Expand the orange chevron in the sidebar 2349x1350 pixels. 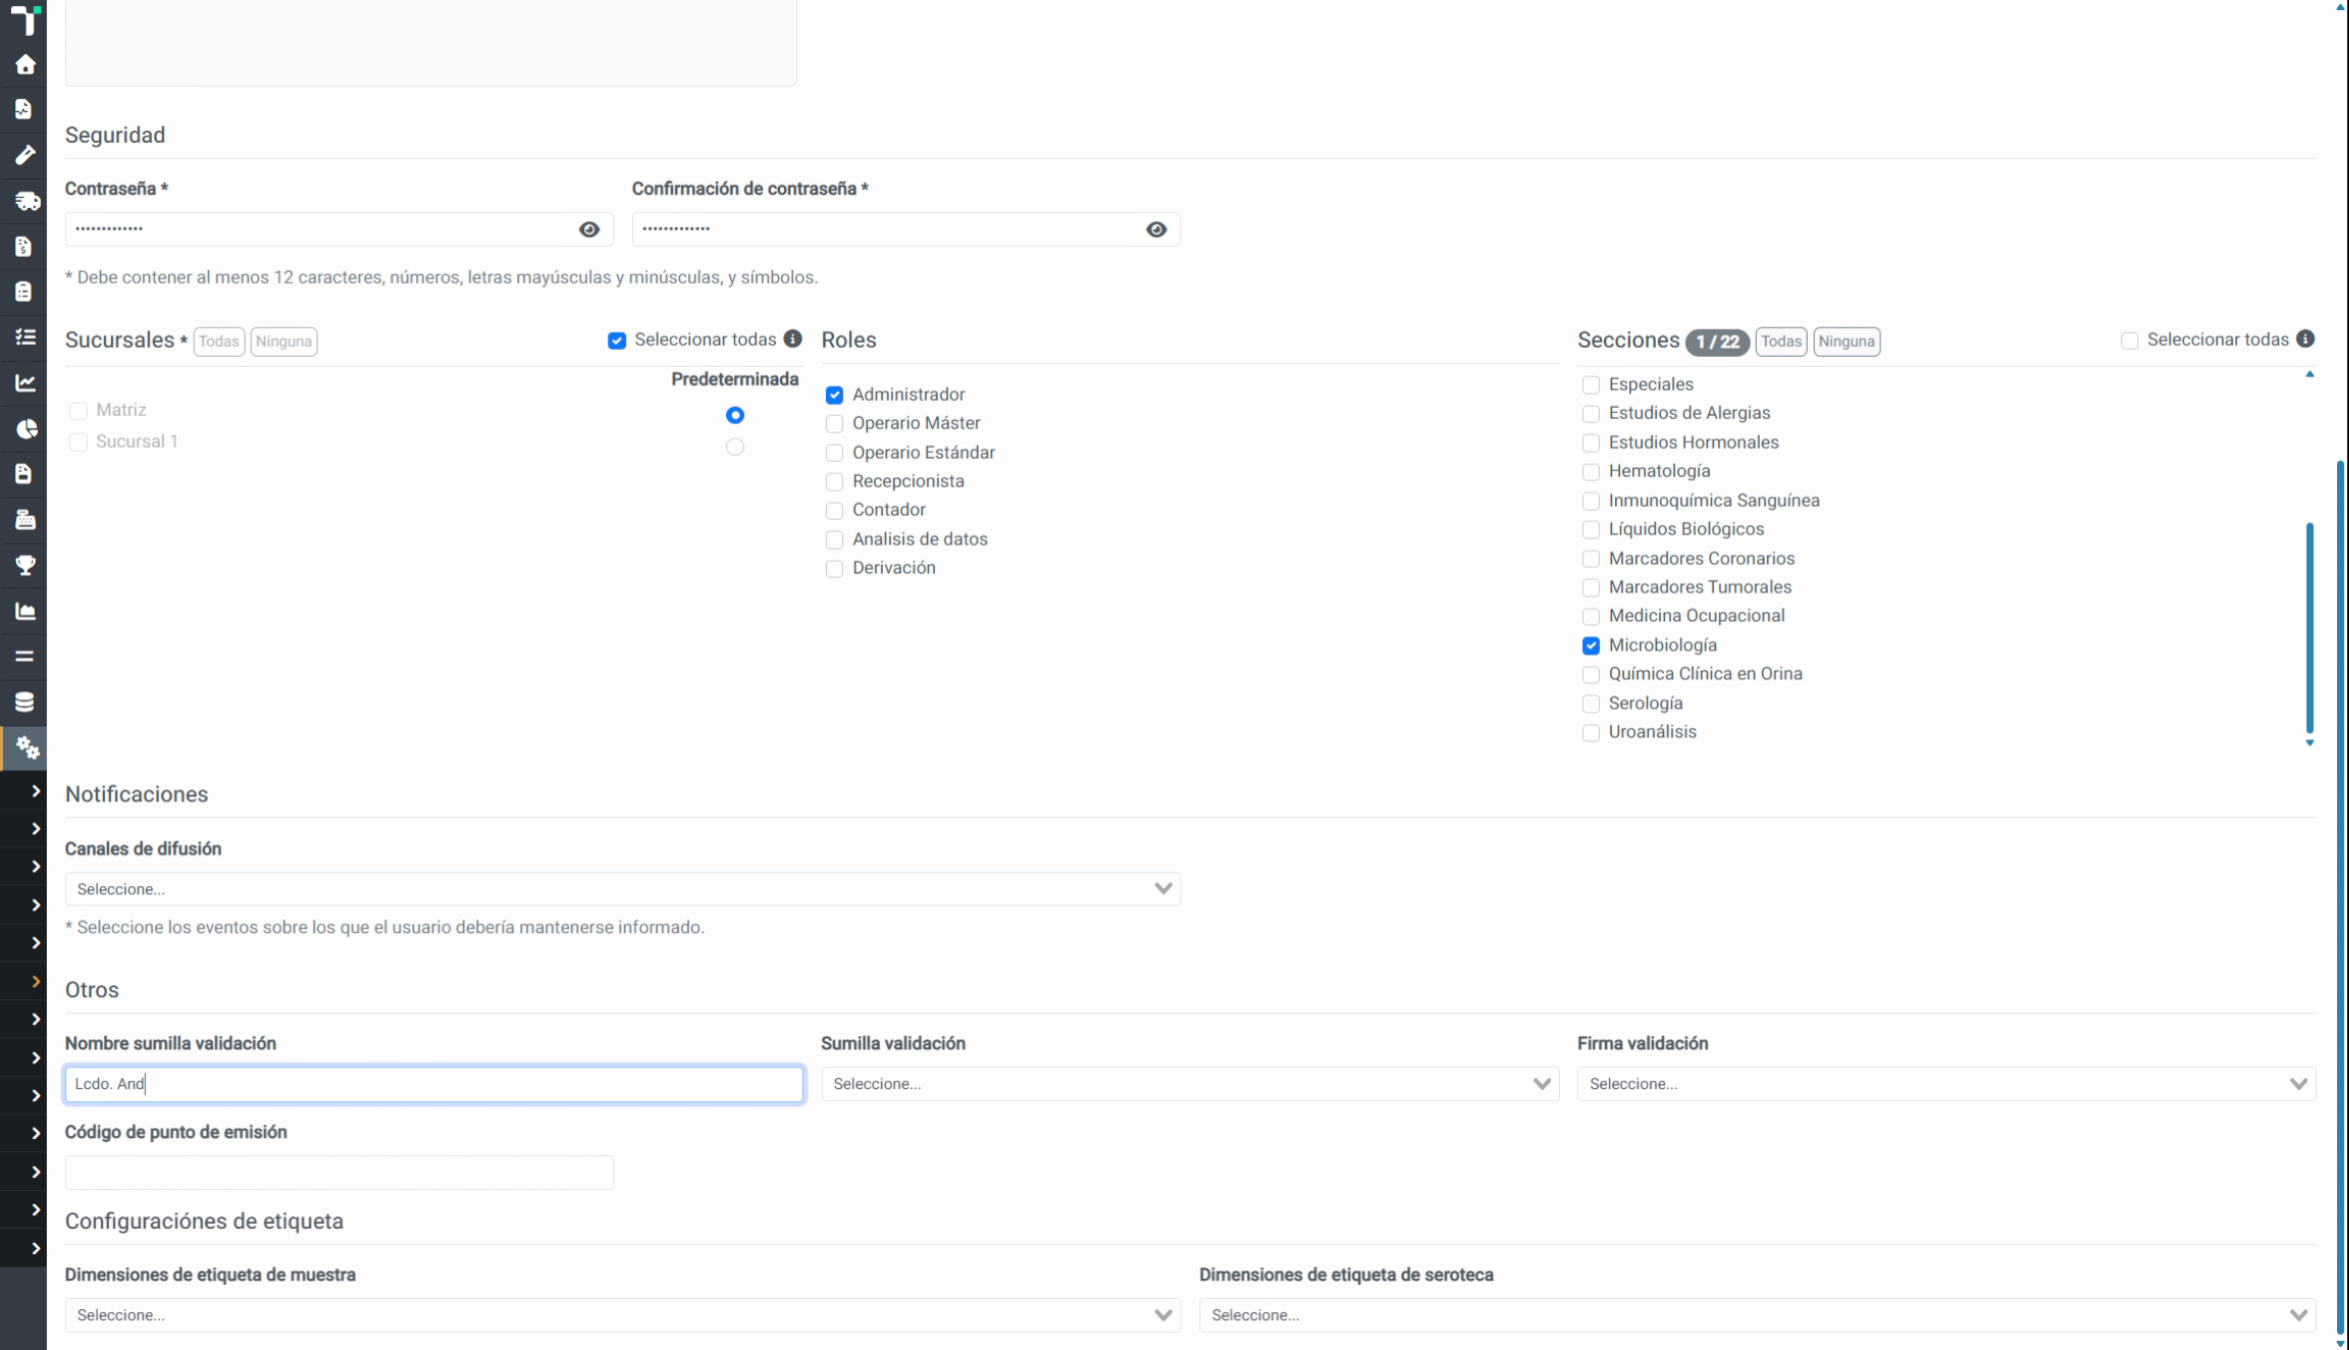[35, 982]
